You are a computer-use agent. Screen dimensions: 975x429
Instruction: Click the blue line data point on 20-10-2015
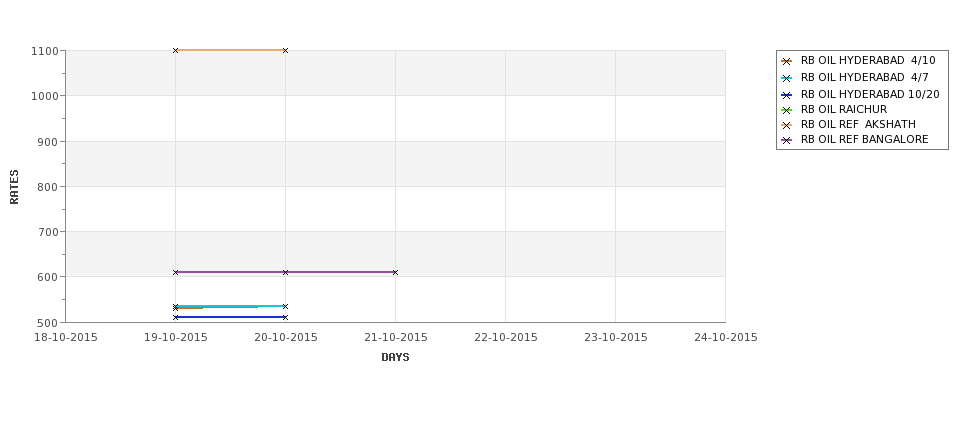pos(285,317)
